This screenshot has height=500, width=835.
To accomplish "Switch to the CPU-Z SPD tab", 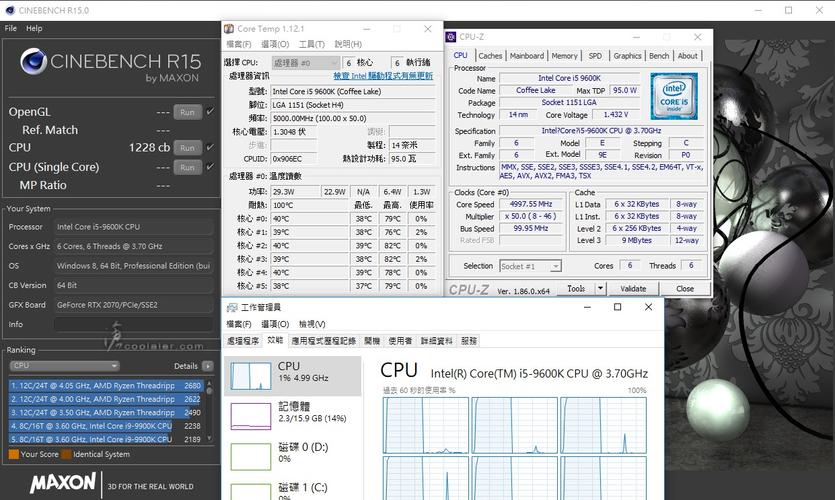I will 595,56.
